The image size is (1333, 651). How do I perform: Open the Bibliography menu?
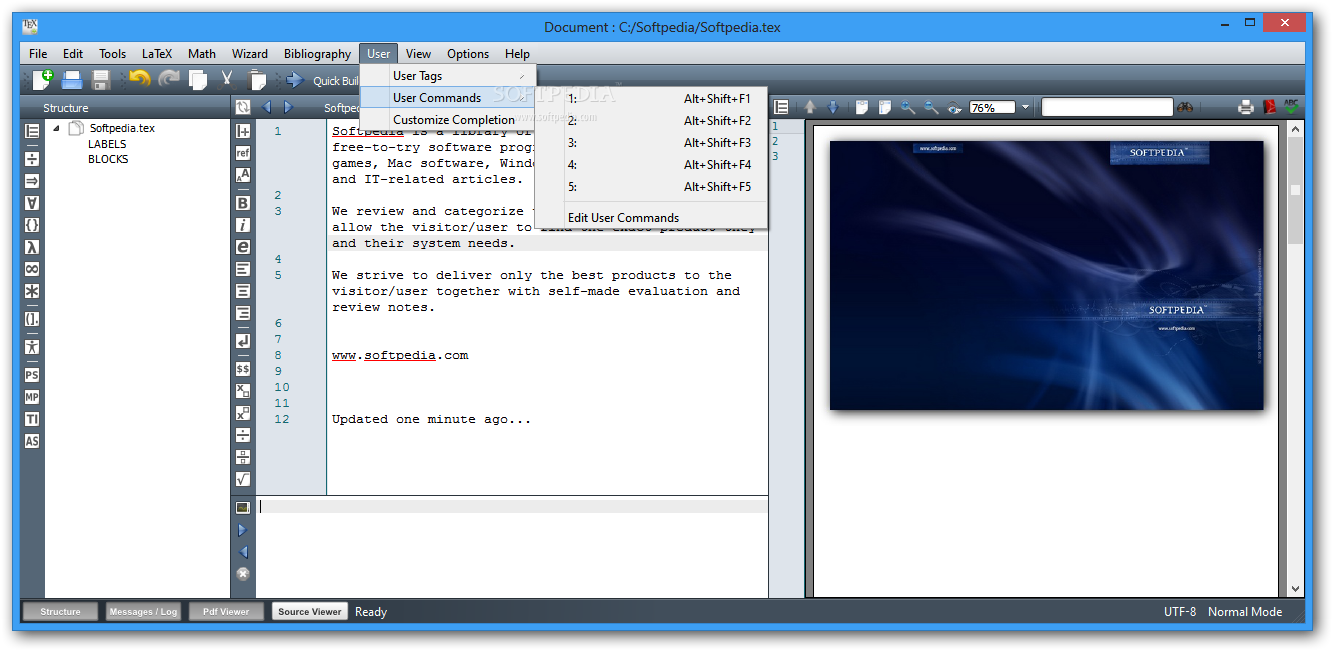[317, 54]
